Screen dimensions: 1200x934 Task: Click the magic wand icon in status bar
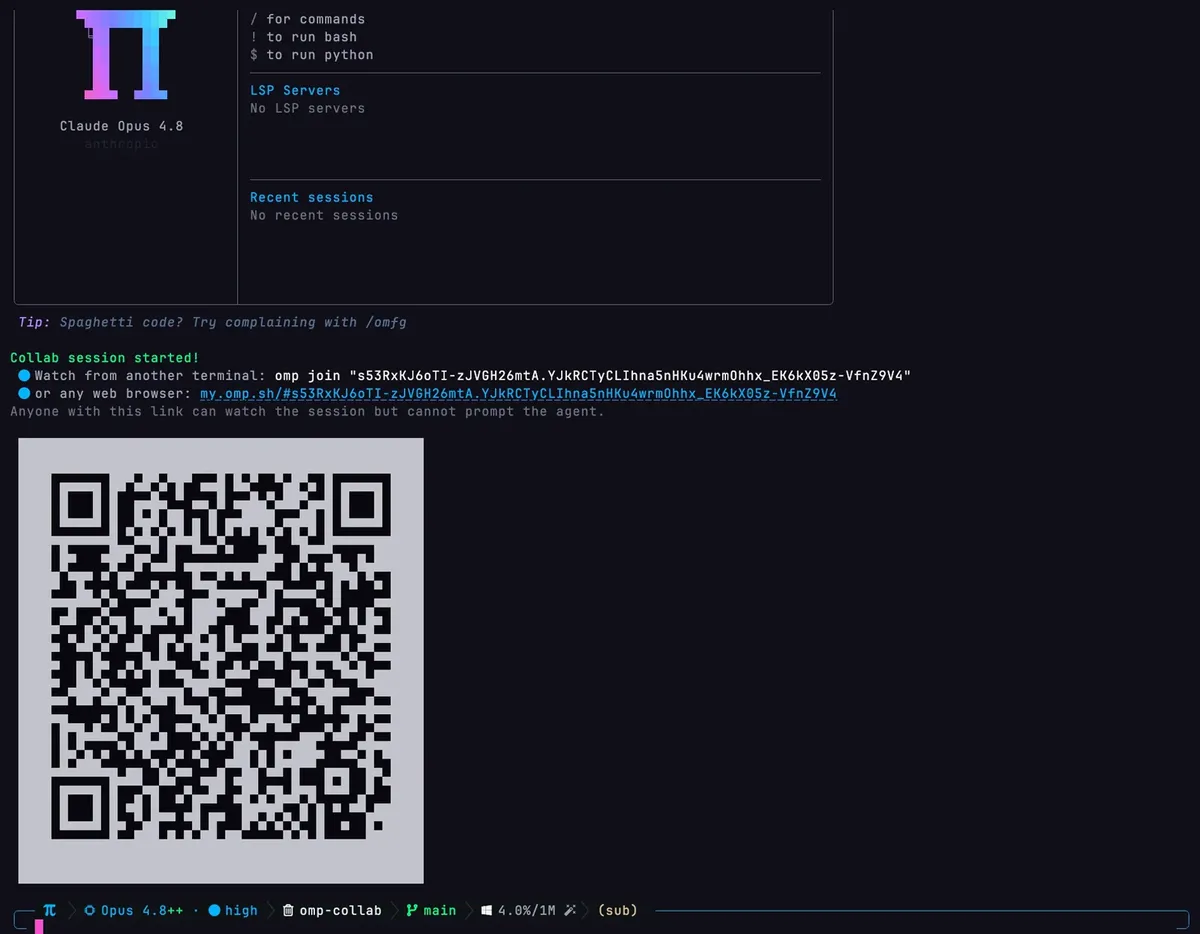[571, 911]
